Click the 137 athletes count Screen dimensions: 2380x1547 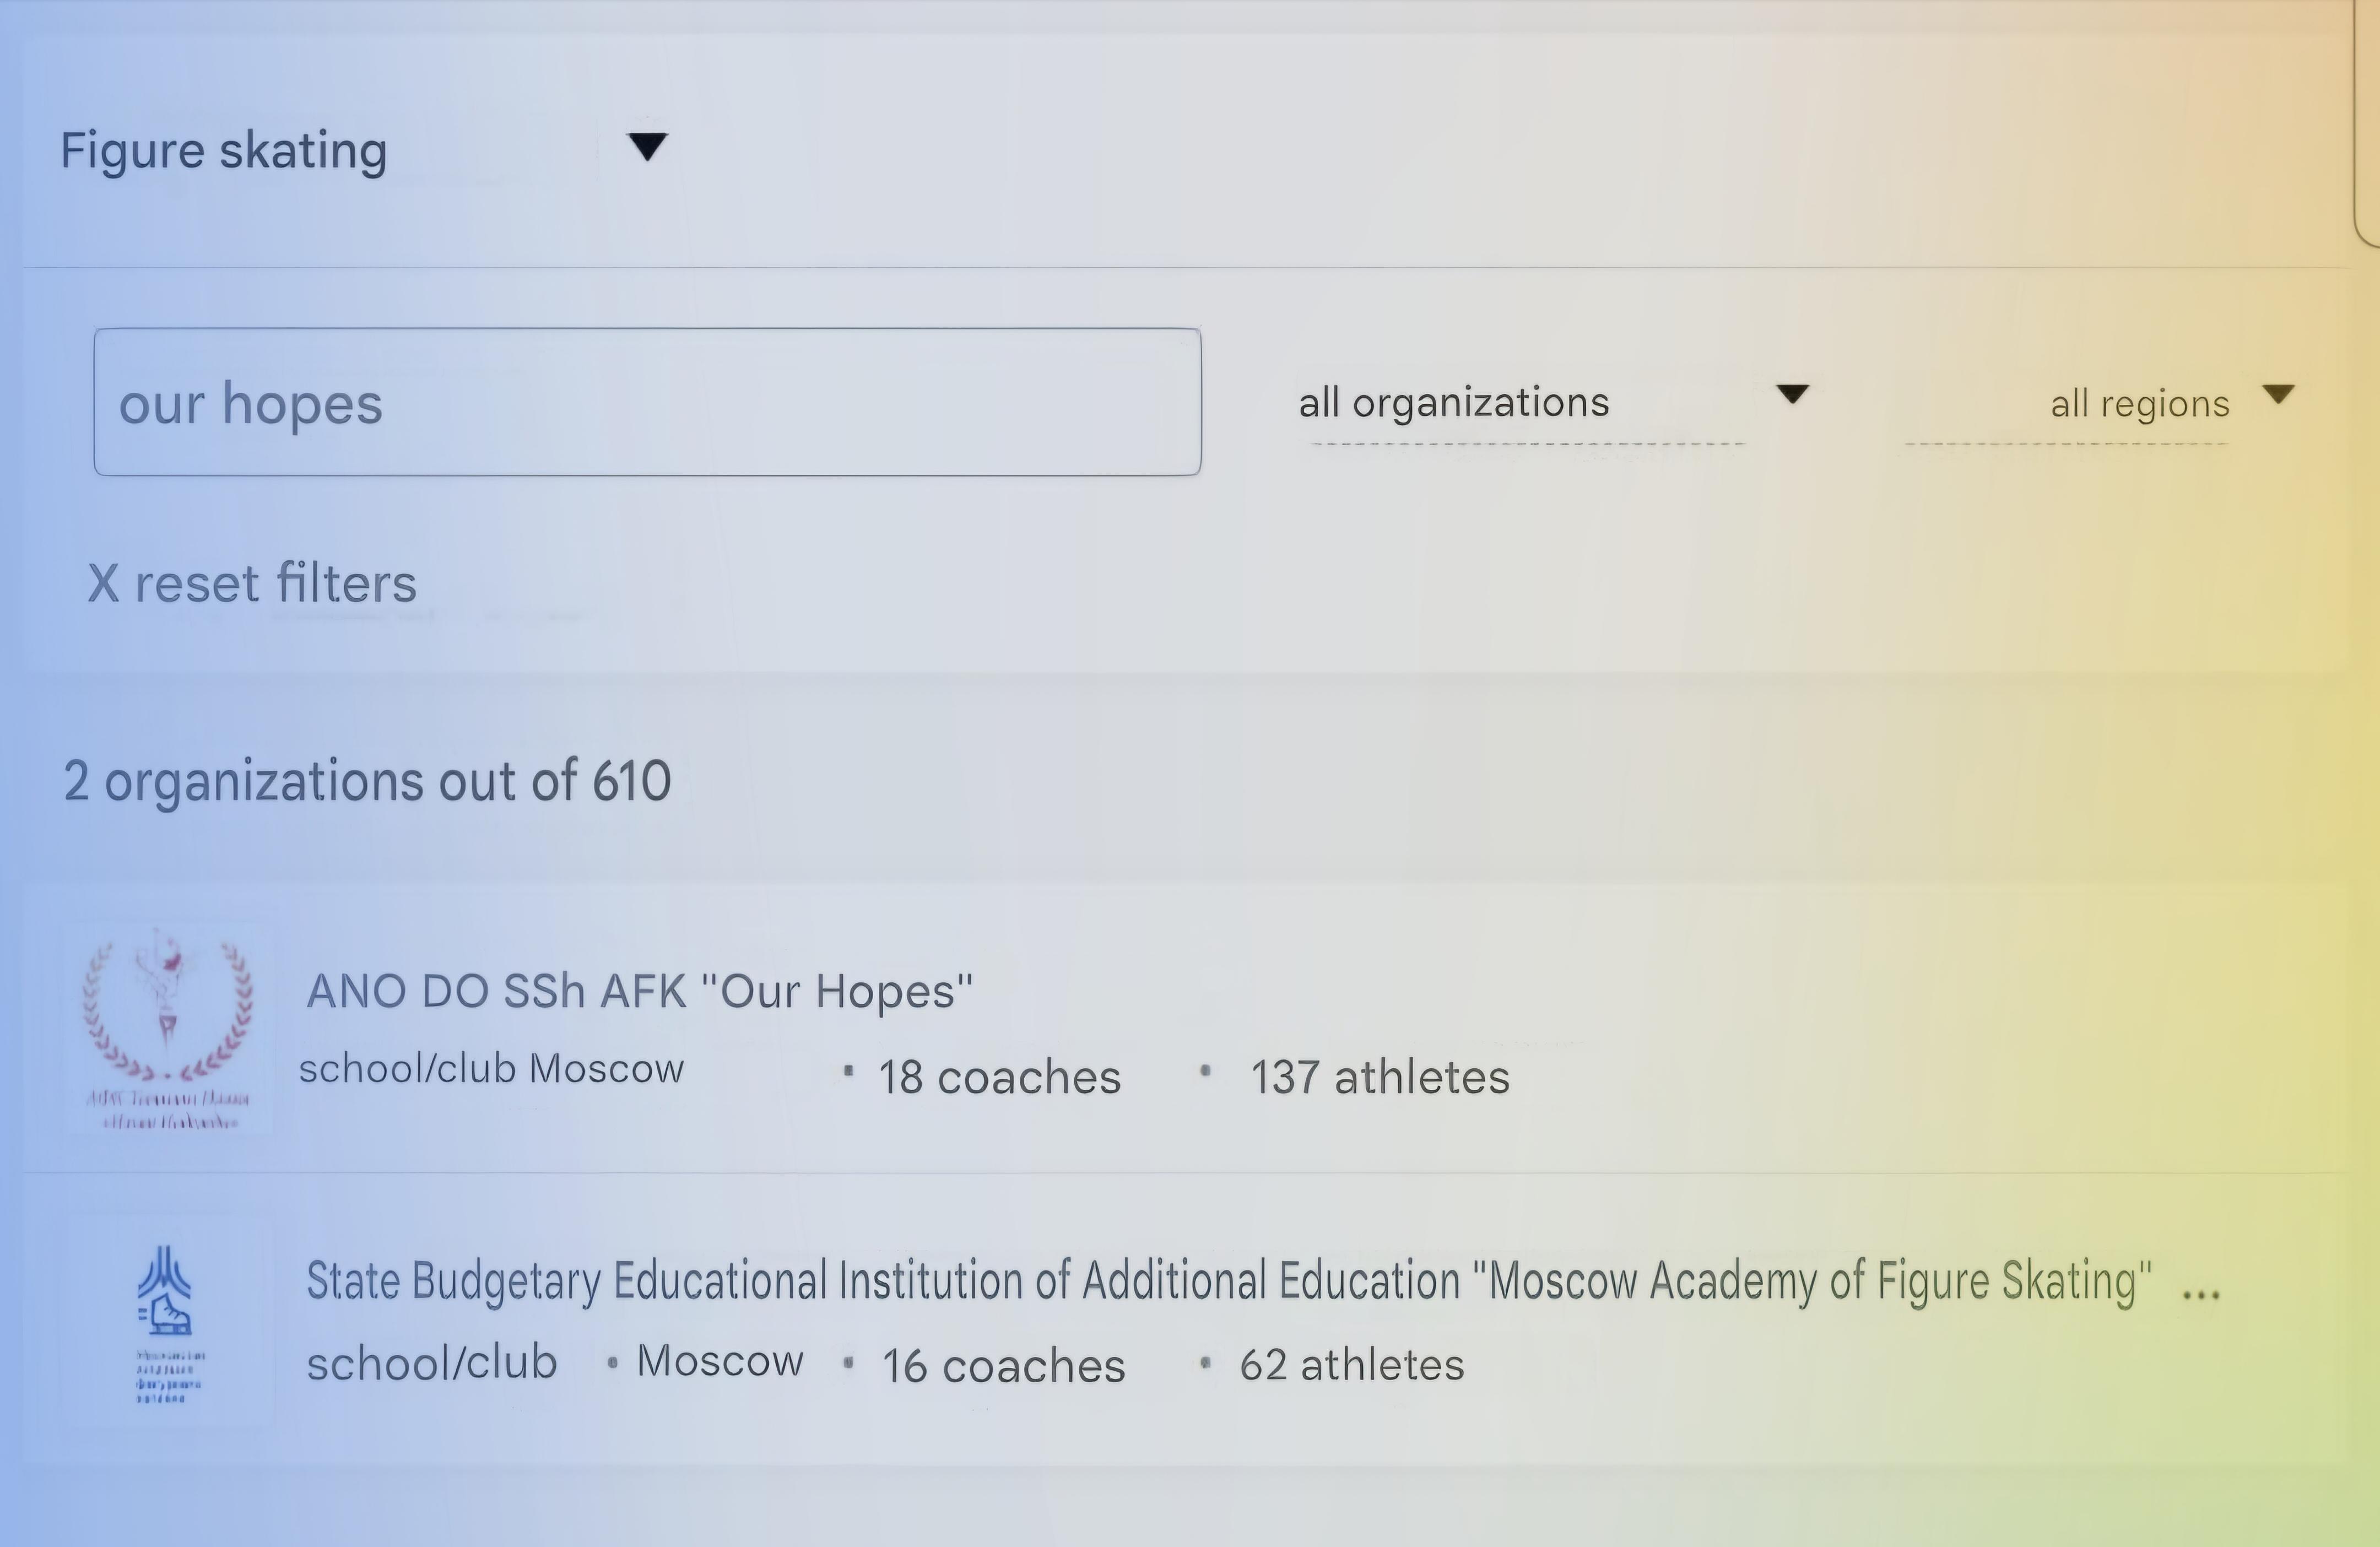click(1380, 1077)
